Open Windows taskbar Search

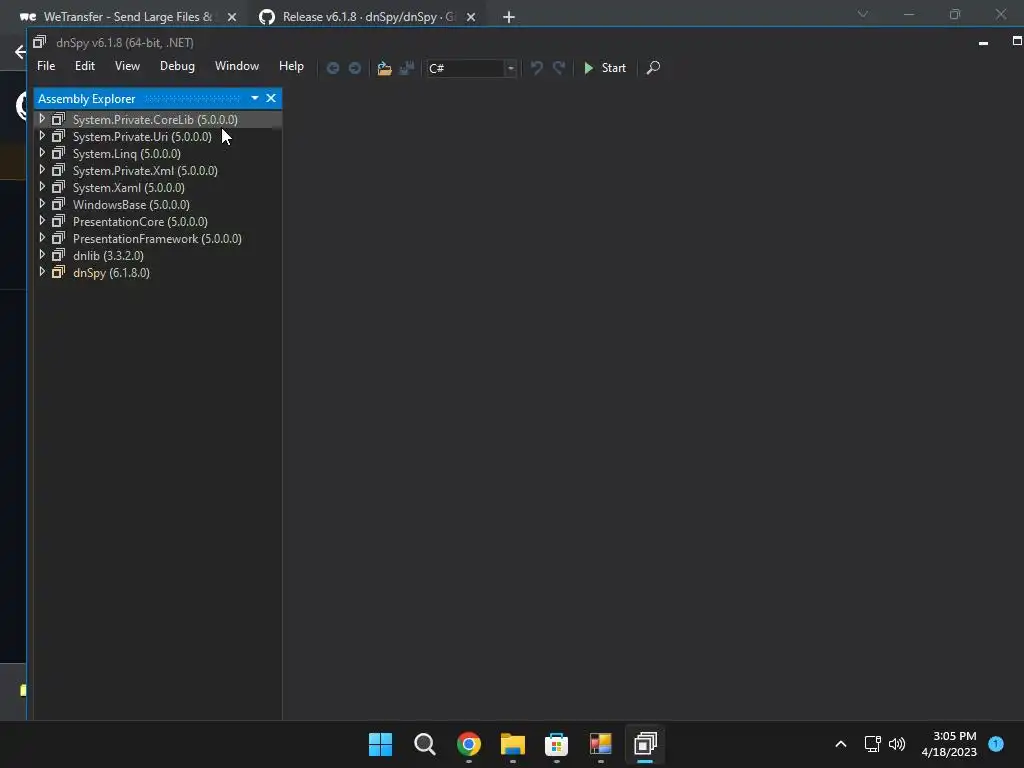tap(424, 744)
